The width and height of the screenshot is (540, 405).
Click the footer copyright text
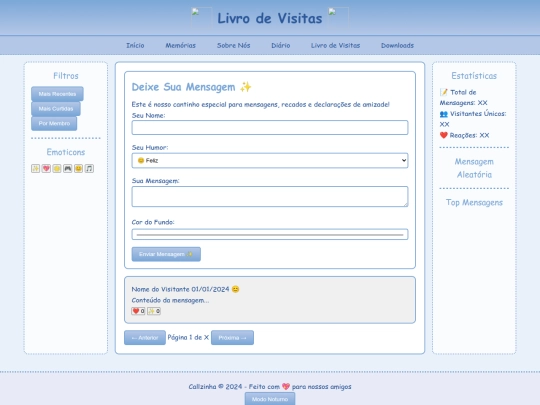(x=270, y=387)
